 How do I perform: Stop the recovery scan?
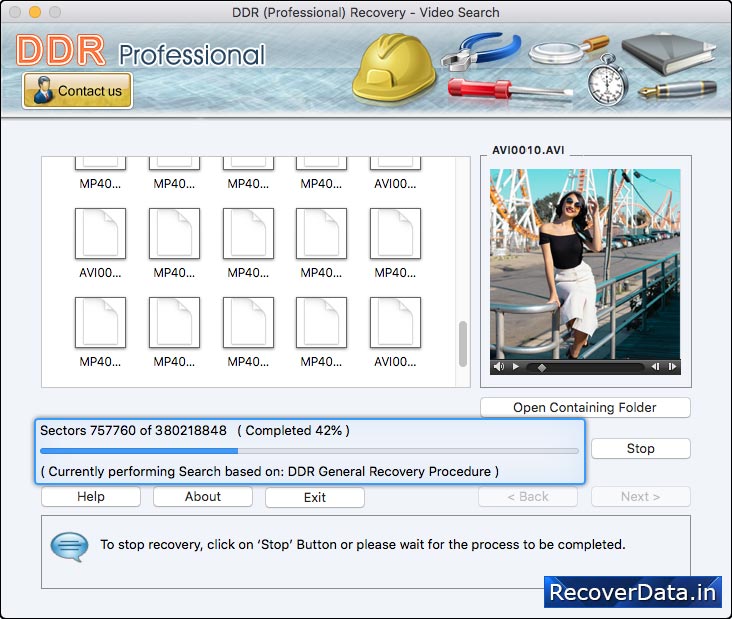click(x=640, y=448)
